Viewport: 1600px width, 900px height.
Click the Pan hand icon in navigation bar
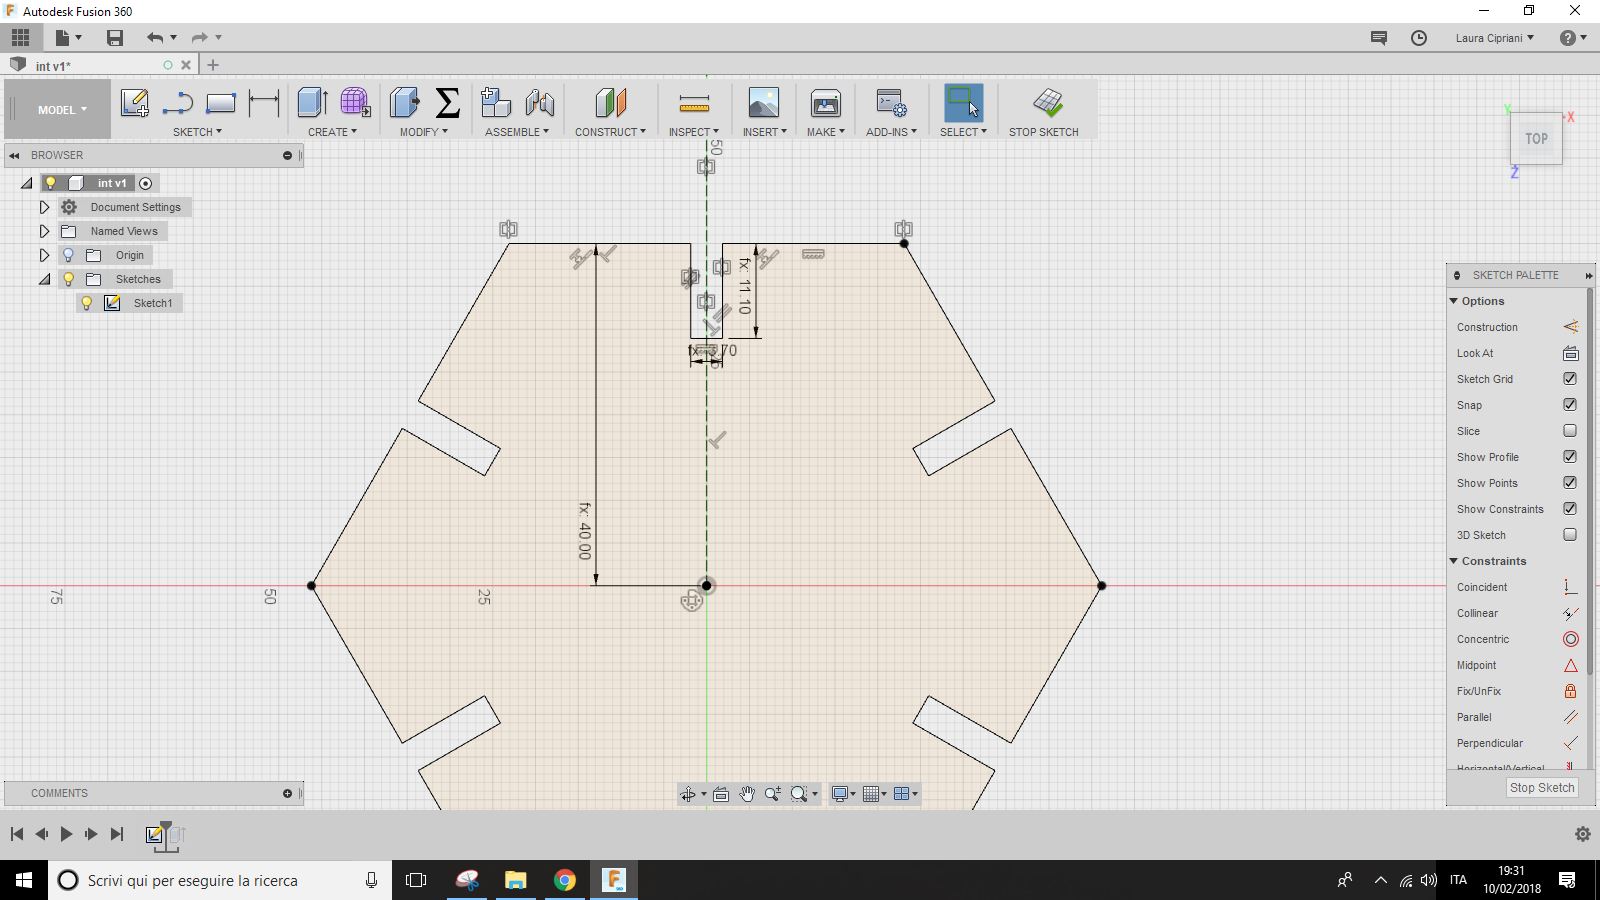(747, 794)
